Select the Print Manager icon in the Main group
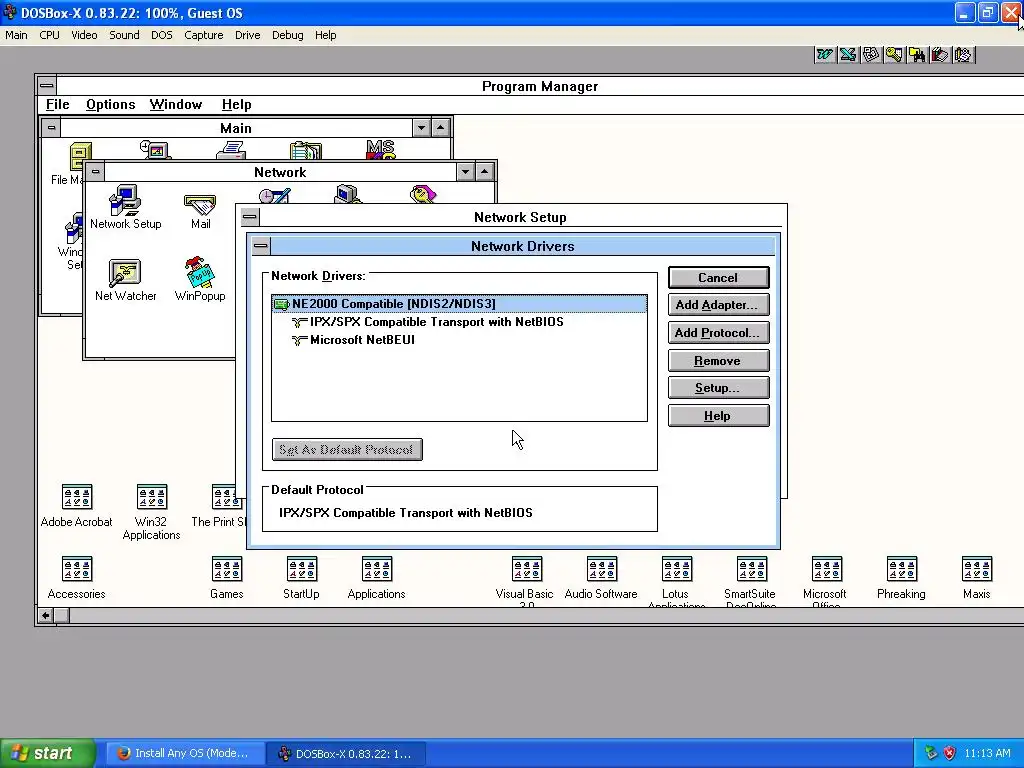This screenshot has width=1024, height=768. (231, 150)
